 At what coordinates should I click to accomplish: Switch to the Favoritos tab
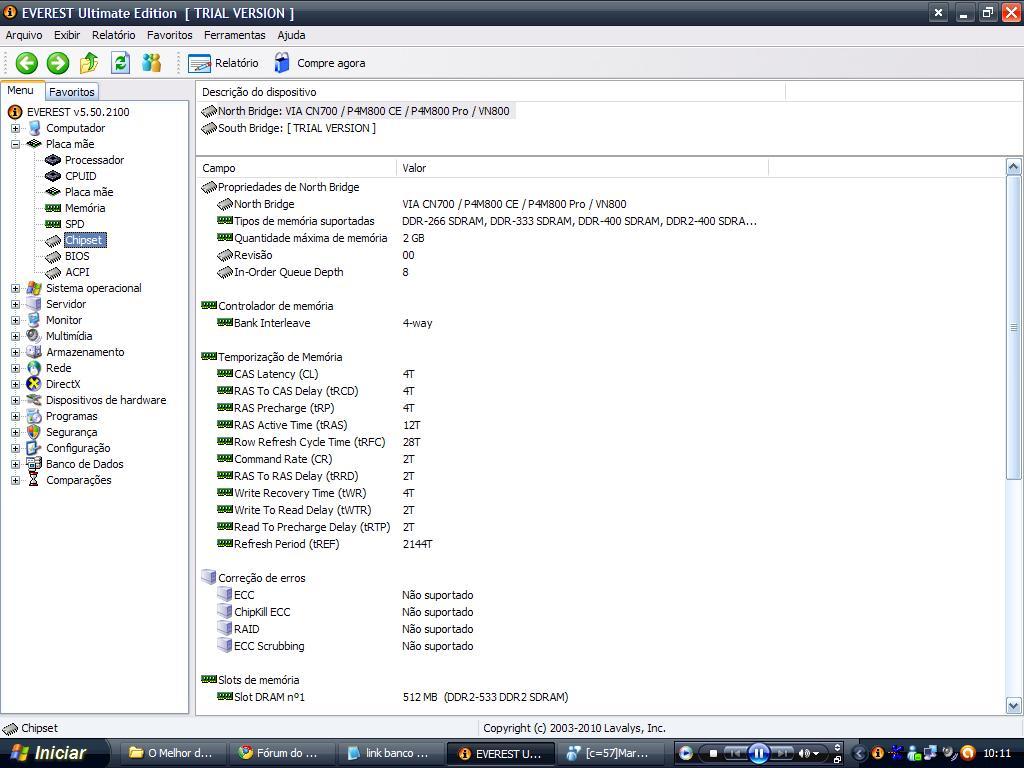[x=72, y=92]
